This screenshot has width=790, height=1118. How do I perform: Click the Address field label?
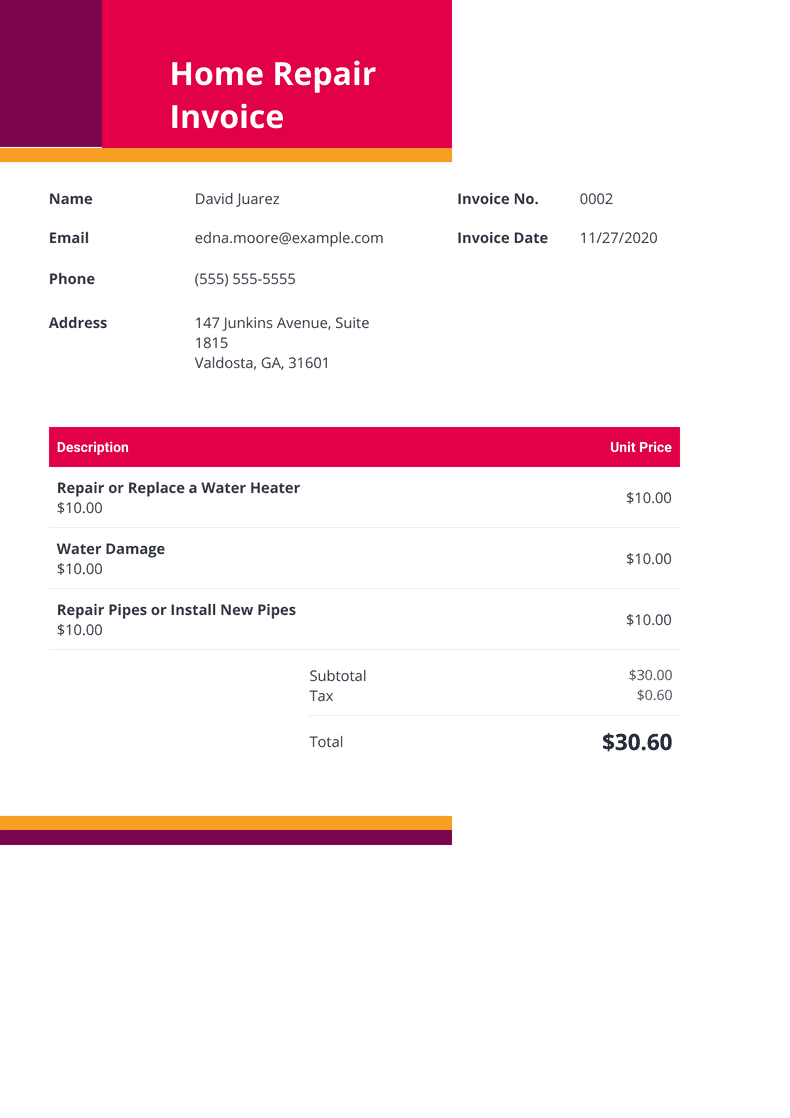point(78,323)
